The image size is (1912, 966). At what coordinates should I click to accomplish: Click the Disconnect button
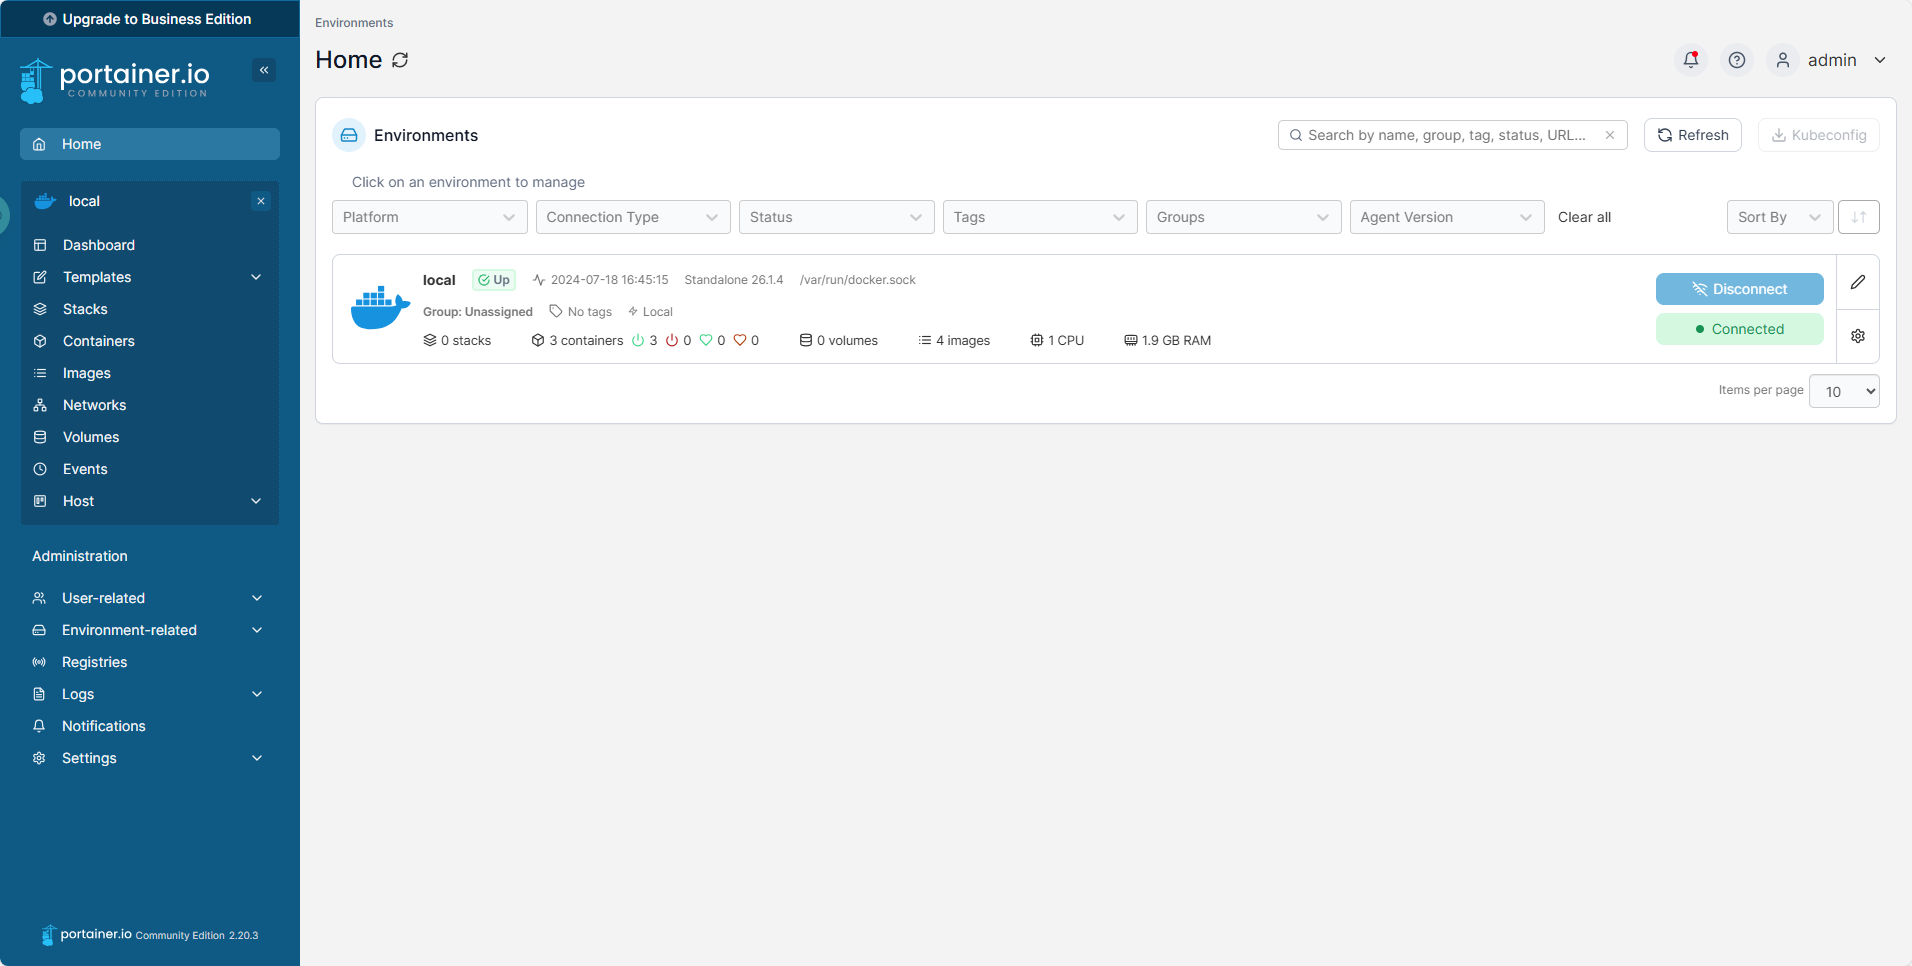(x=1739, y=289)
